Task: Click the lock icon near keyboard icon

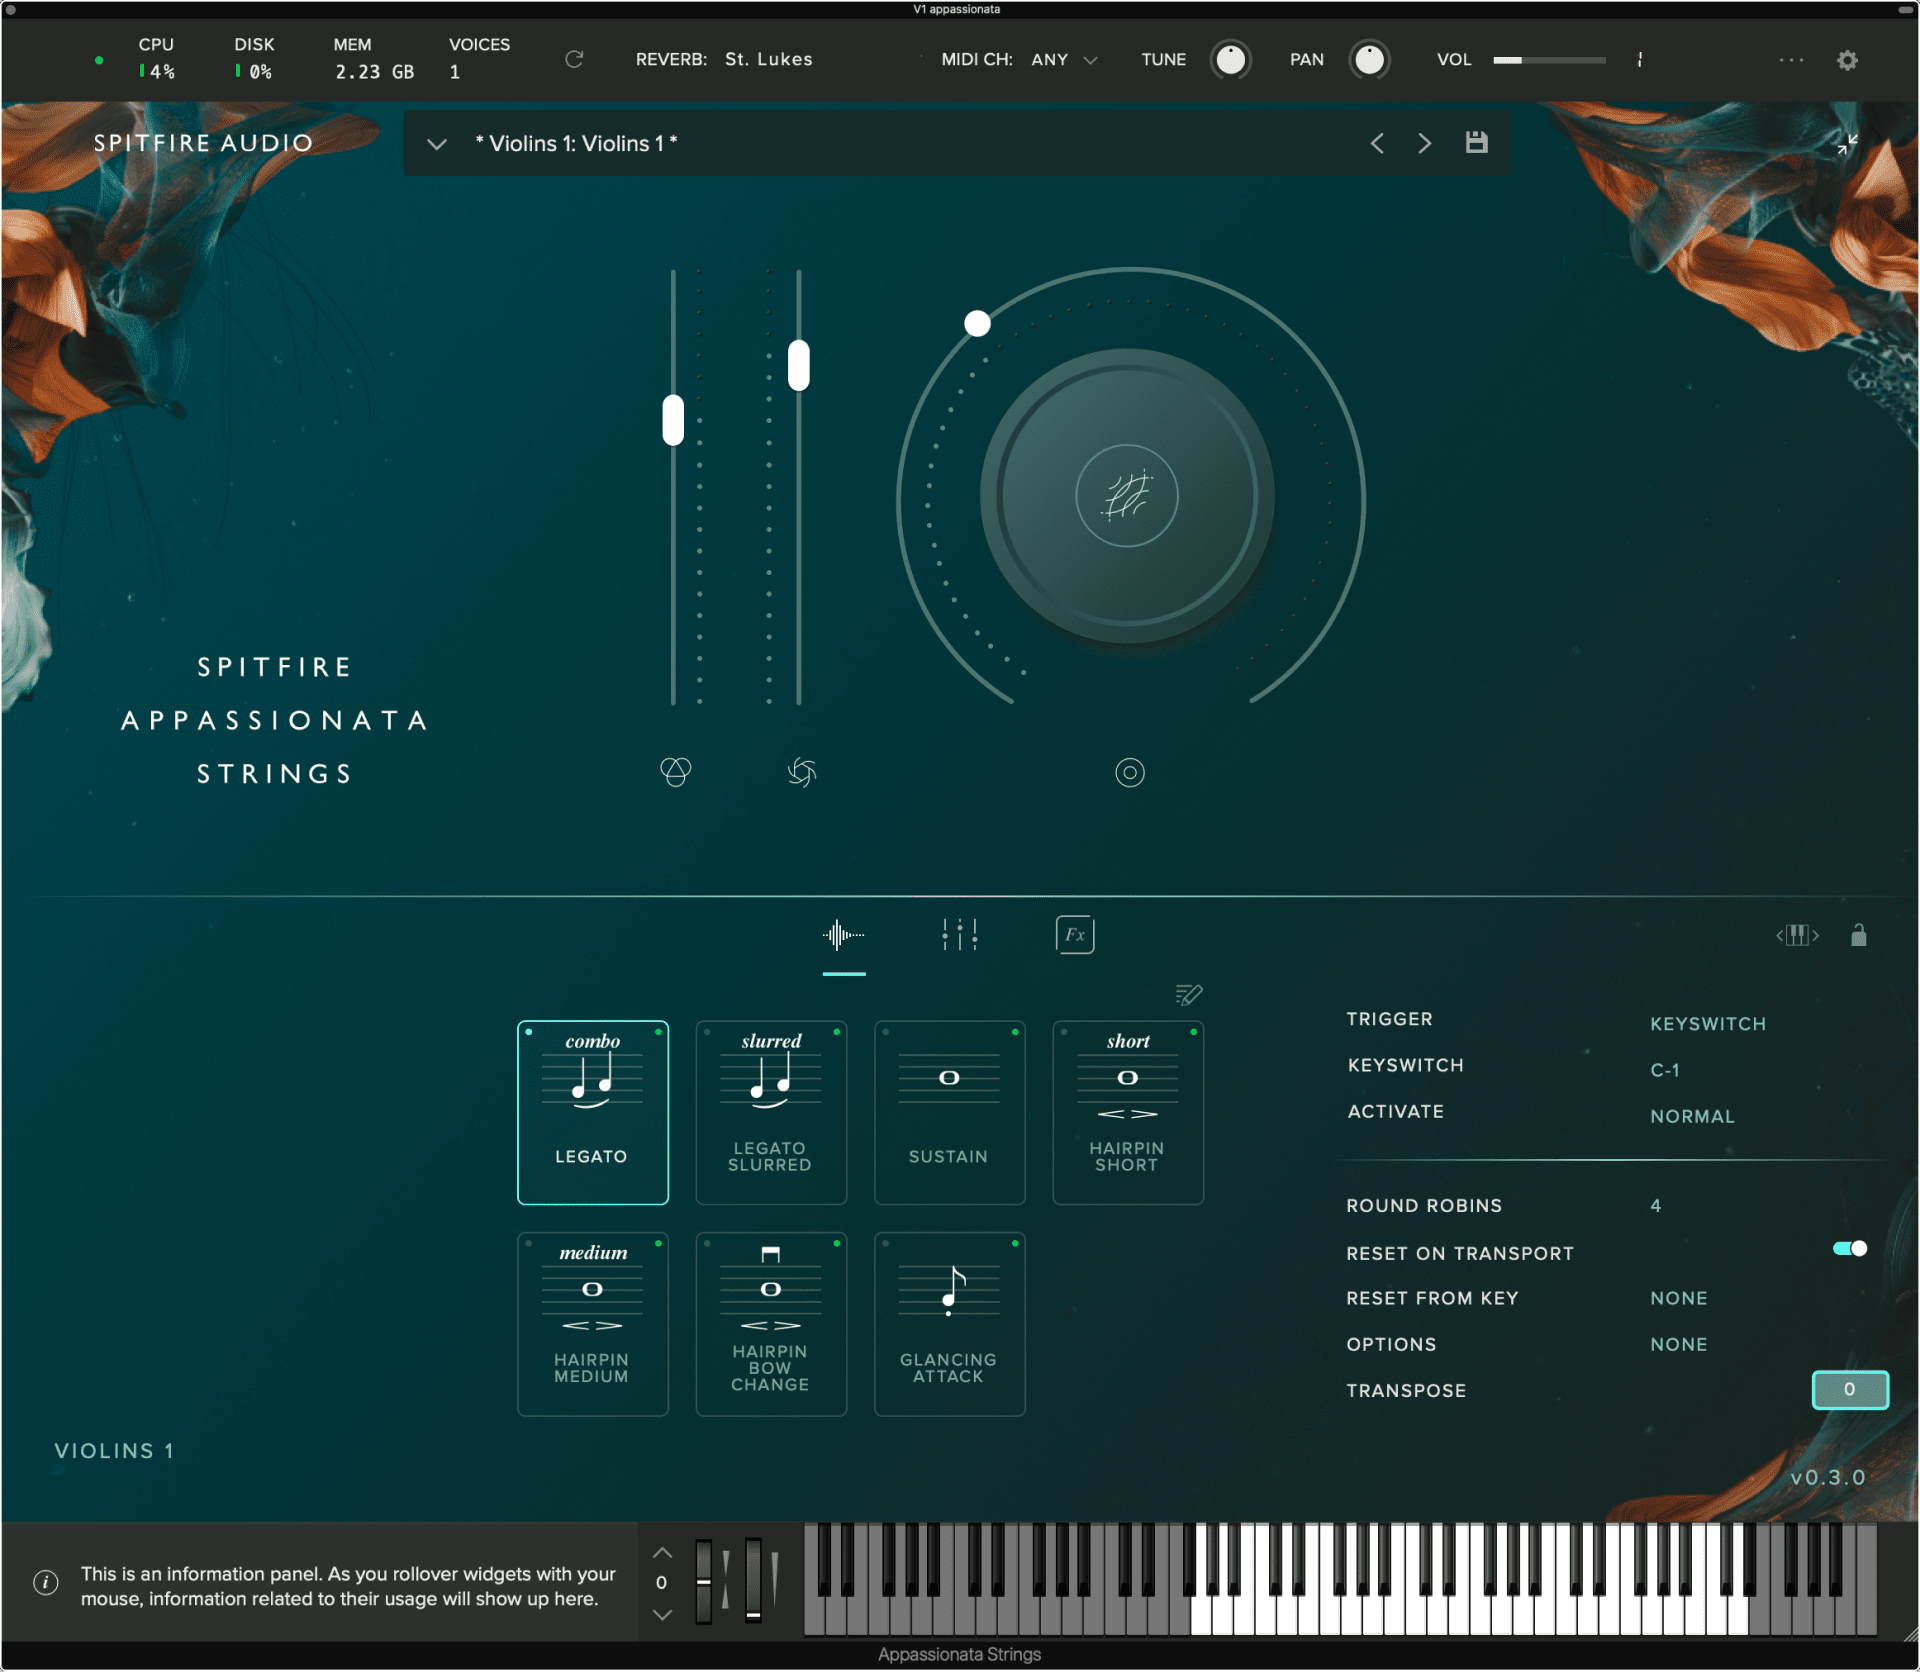Action: pos(1858,935)
